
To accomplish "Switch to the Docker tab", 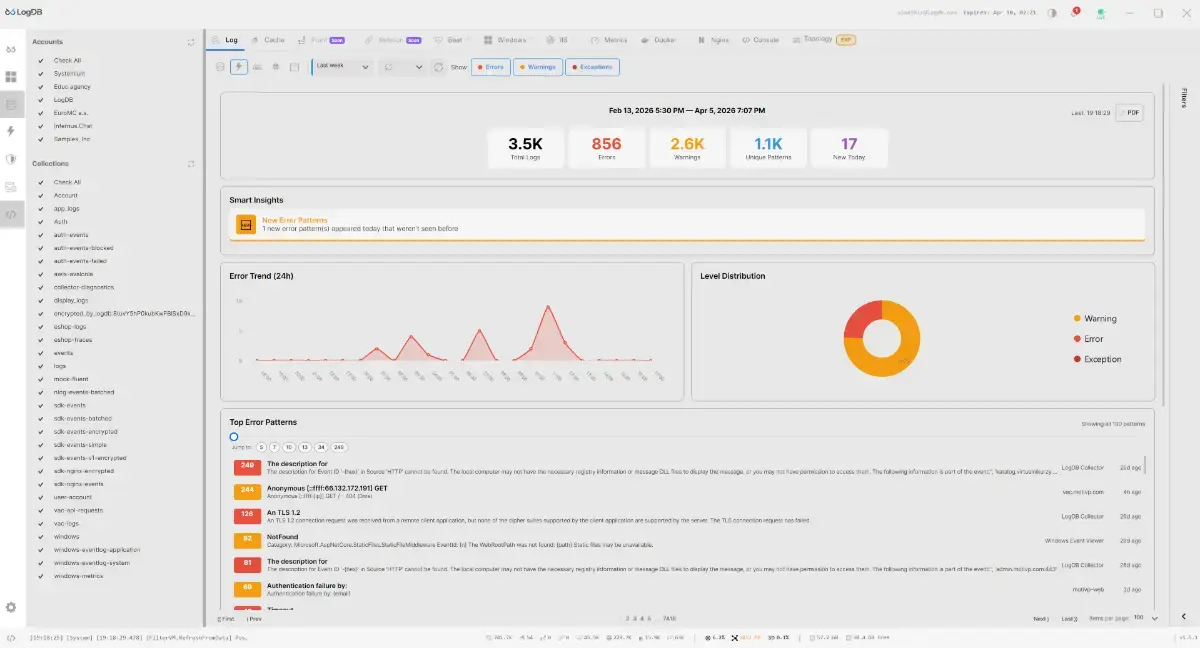I will (659, 40).
